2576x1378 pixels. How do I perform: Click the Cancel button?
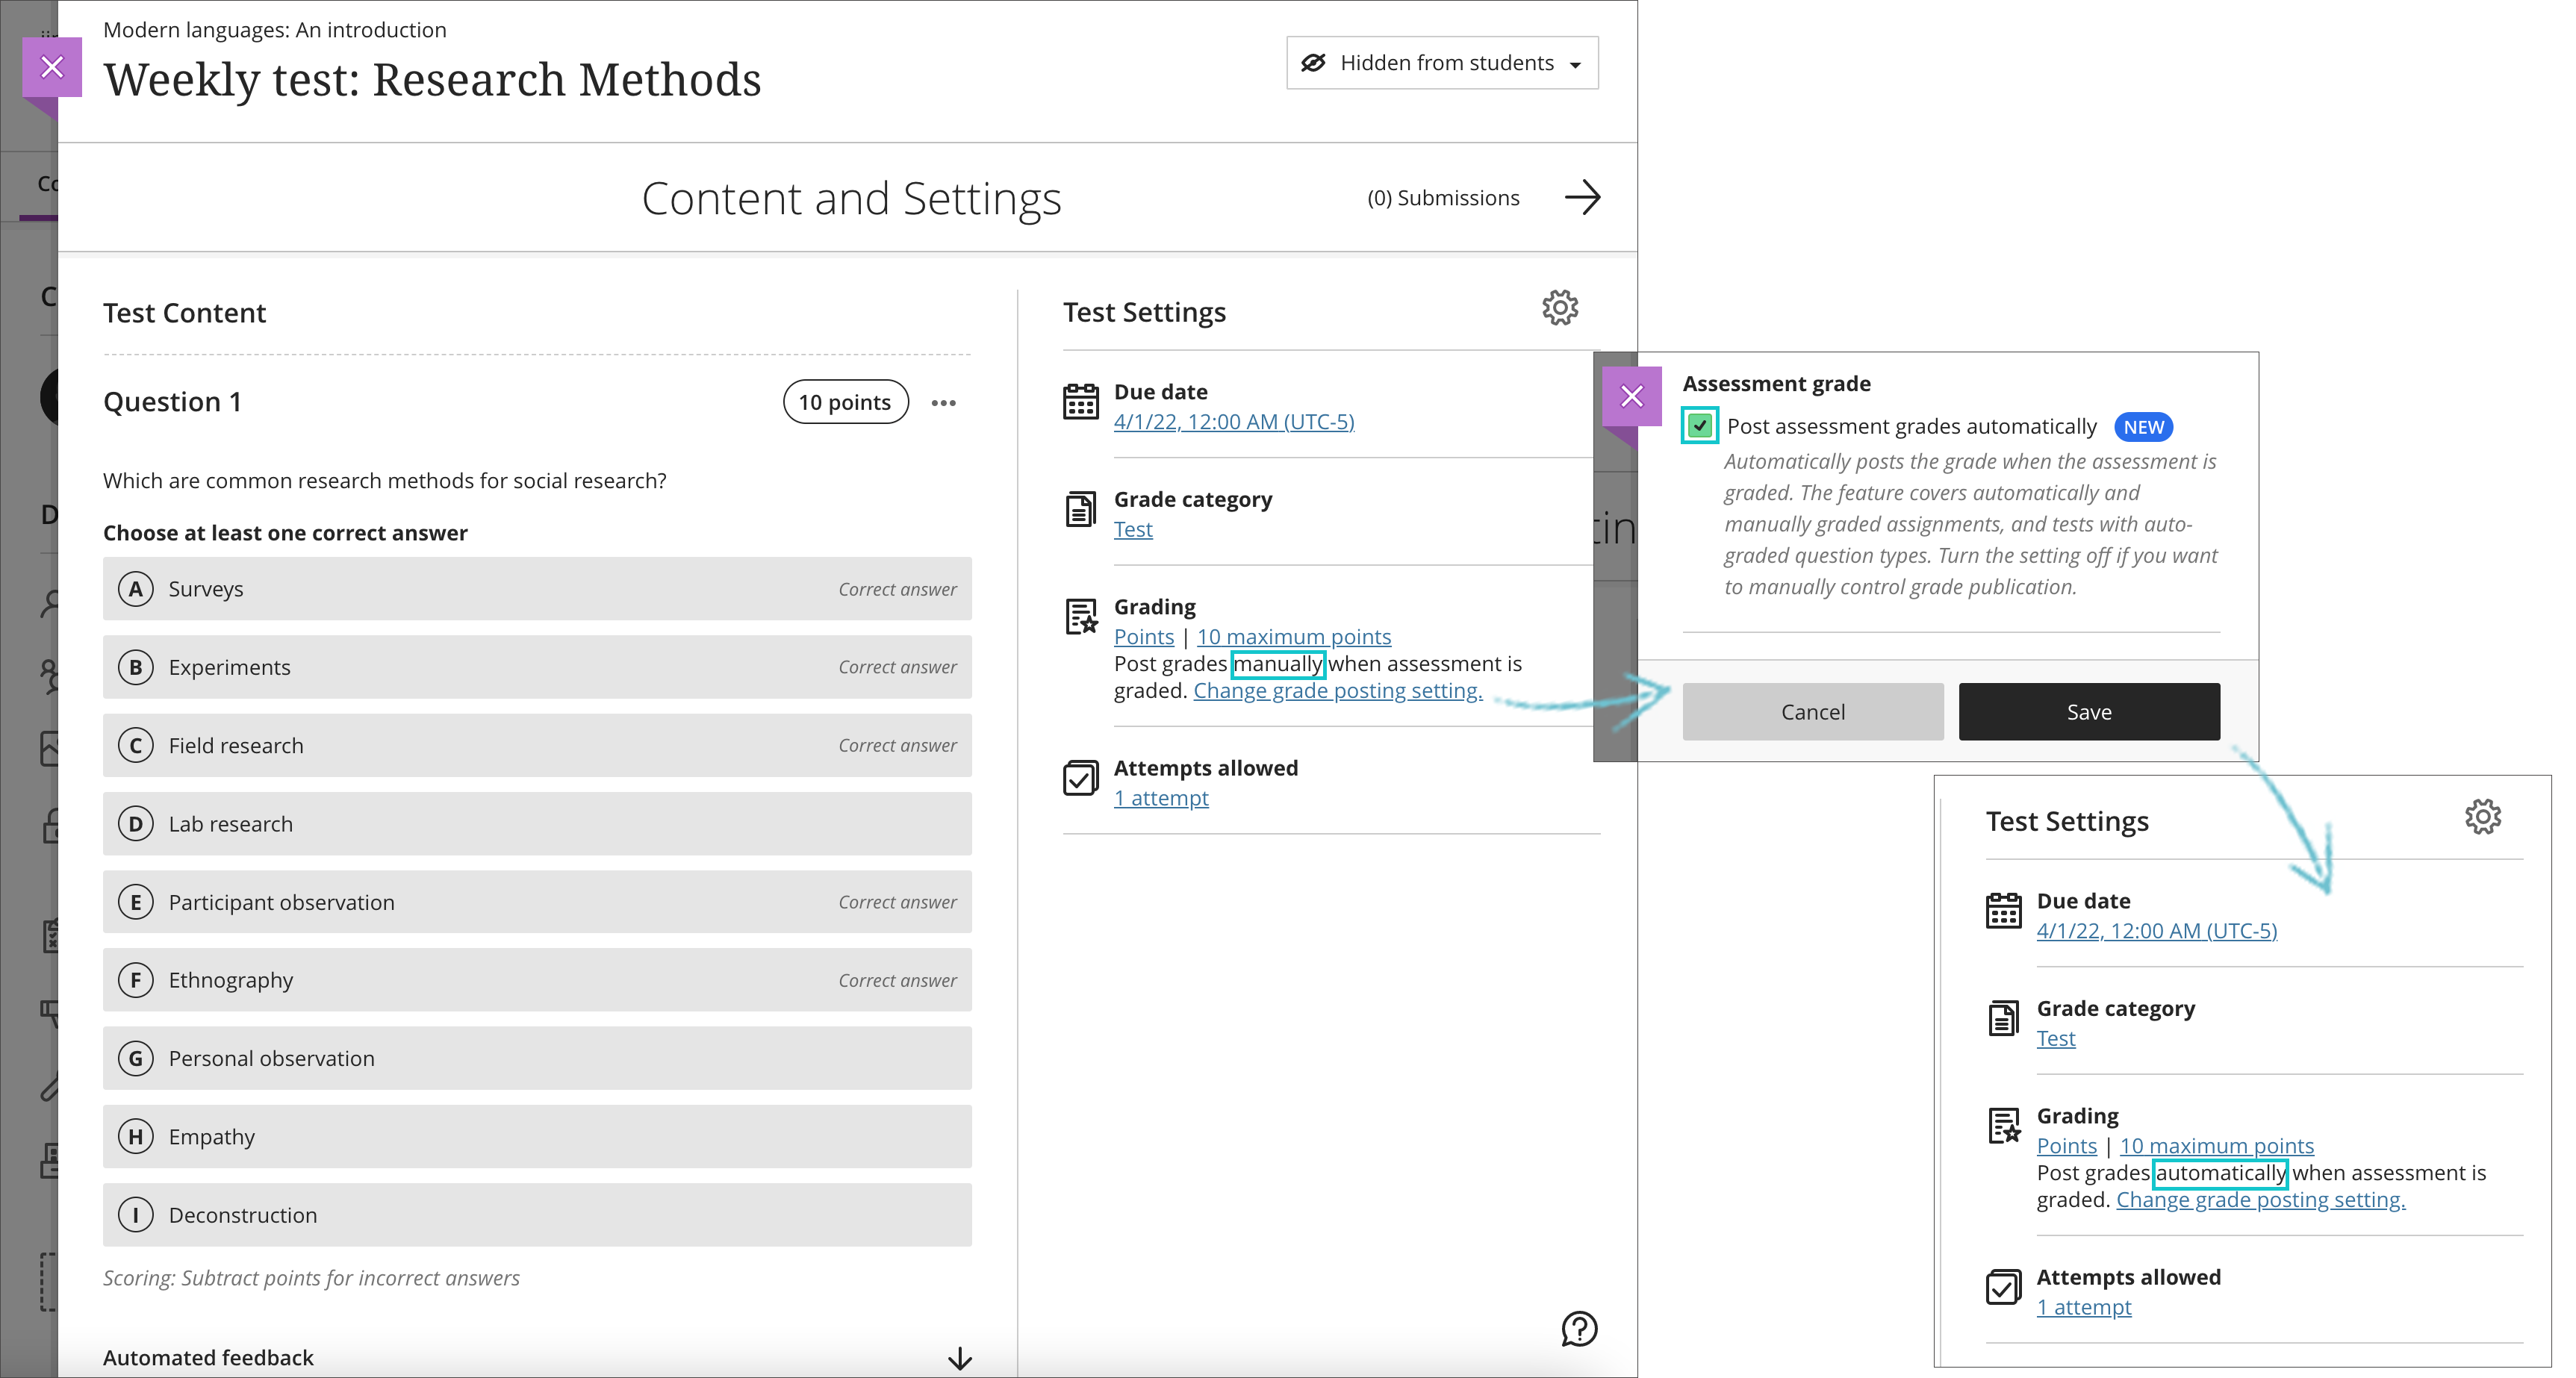1812,712
